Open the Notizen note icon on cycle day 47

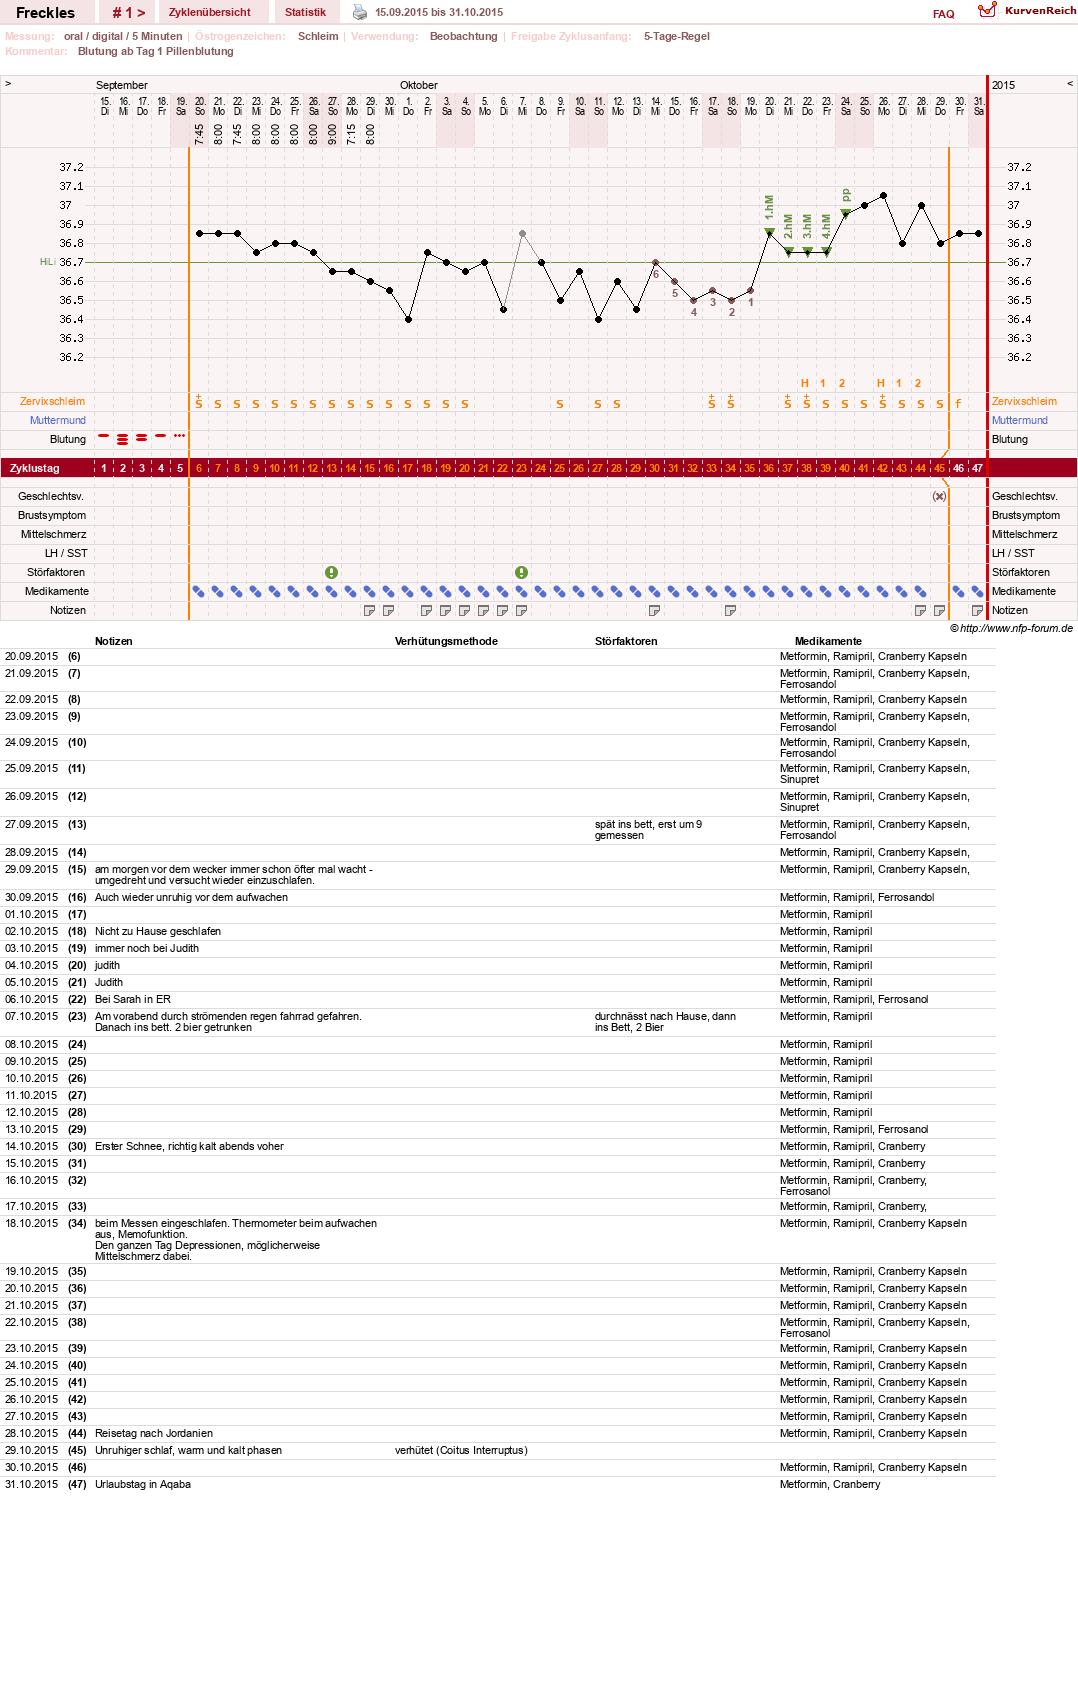click(x=977, y=610)
